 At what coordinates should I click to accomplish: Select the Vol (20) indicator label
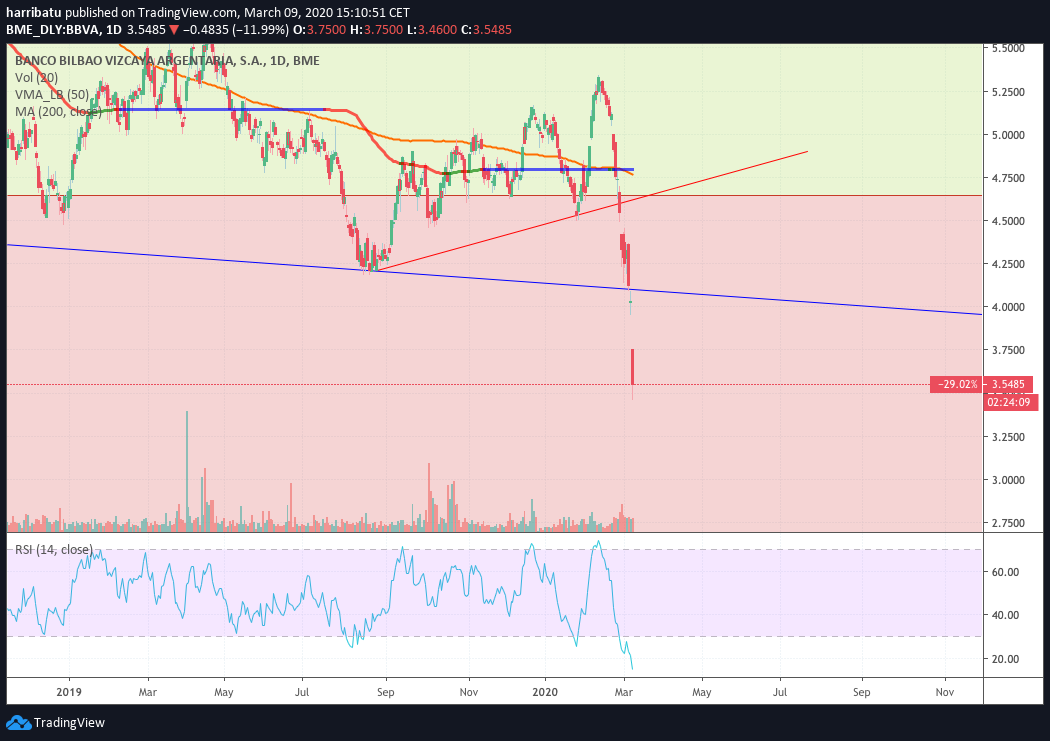tap(36, 78)
